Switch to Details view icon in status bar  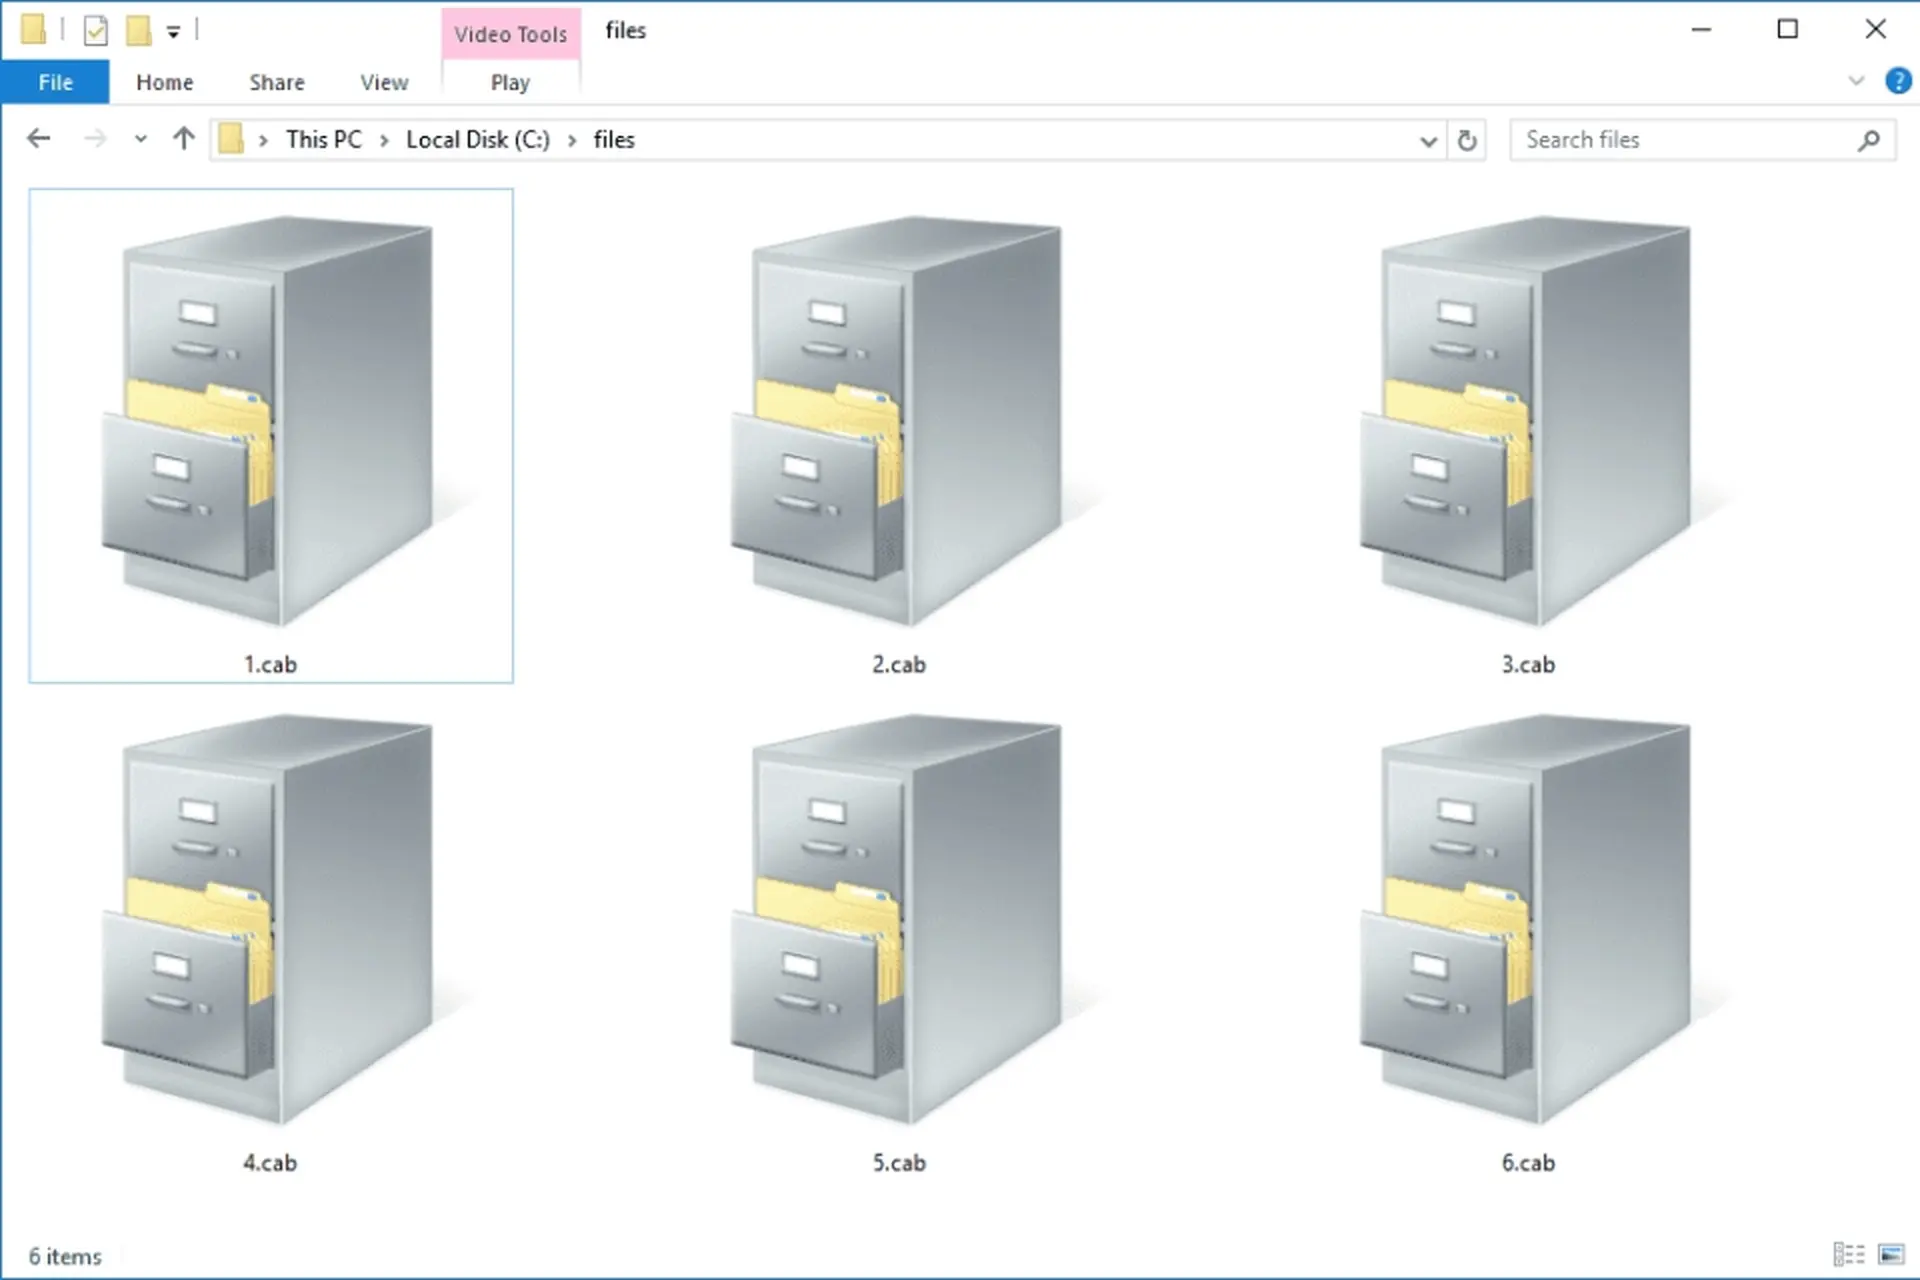[x=1848, y=1254]
